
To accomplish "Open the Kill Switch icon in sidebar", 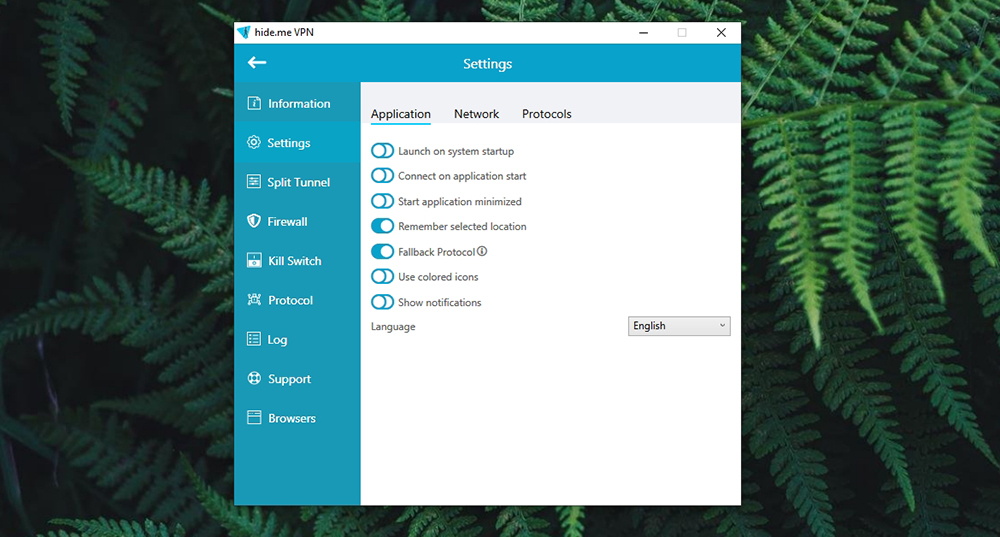I will [x=254, y=260].
